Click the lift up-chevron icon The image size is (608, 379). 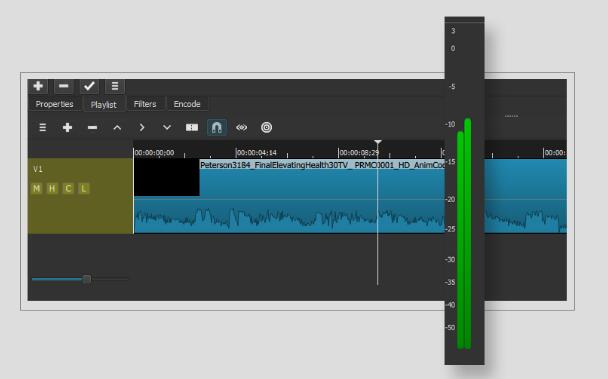click(117, 128)
